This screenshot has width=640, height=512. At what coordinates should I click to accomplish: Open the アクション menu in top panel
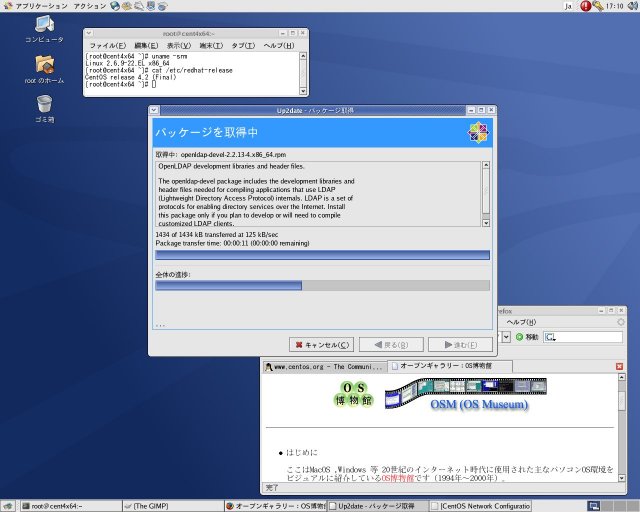tap(89, 6)
